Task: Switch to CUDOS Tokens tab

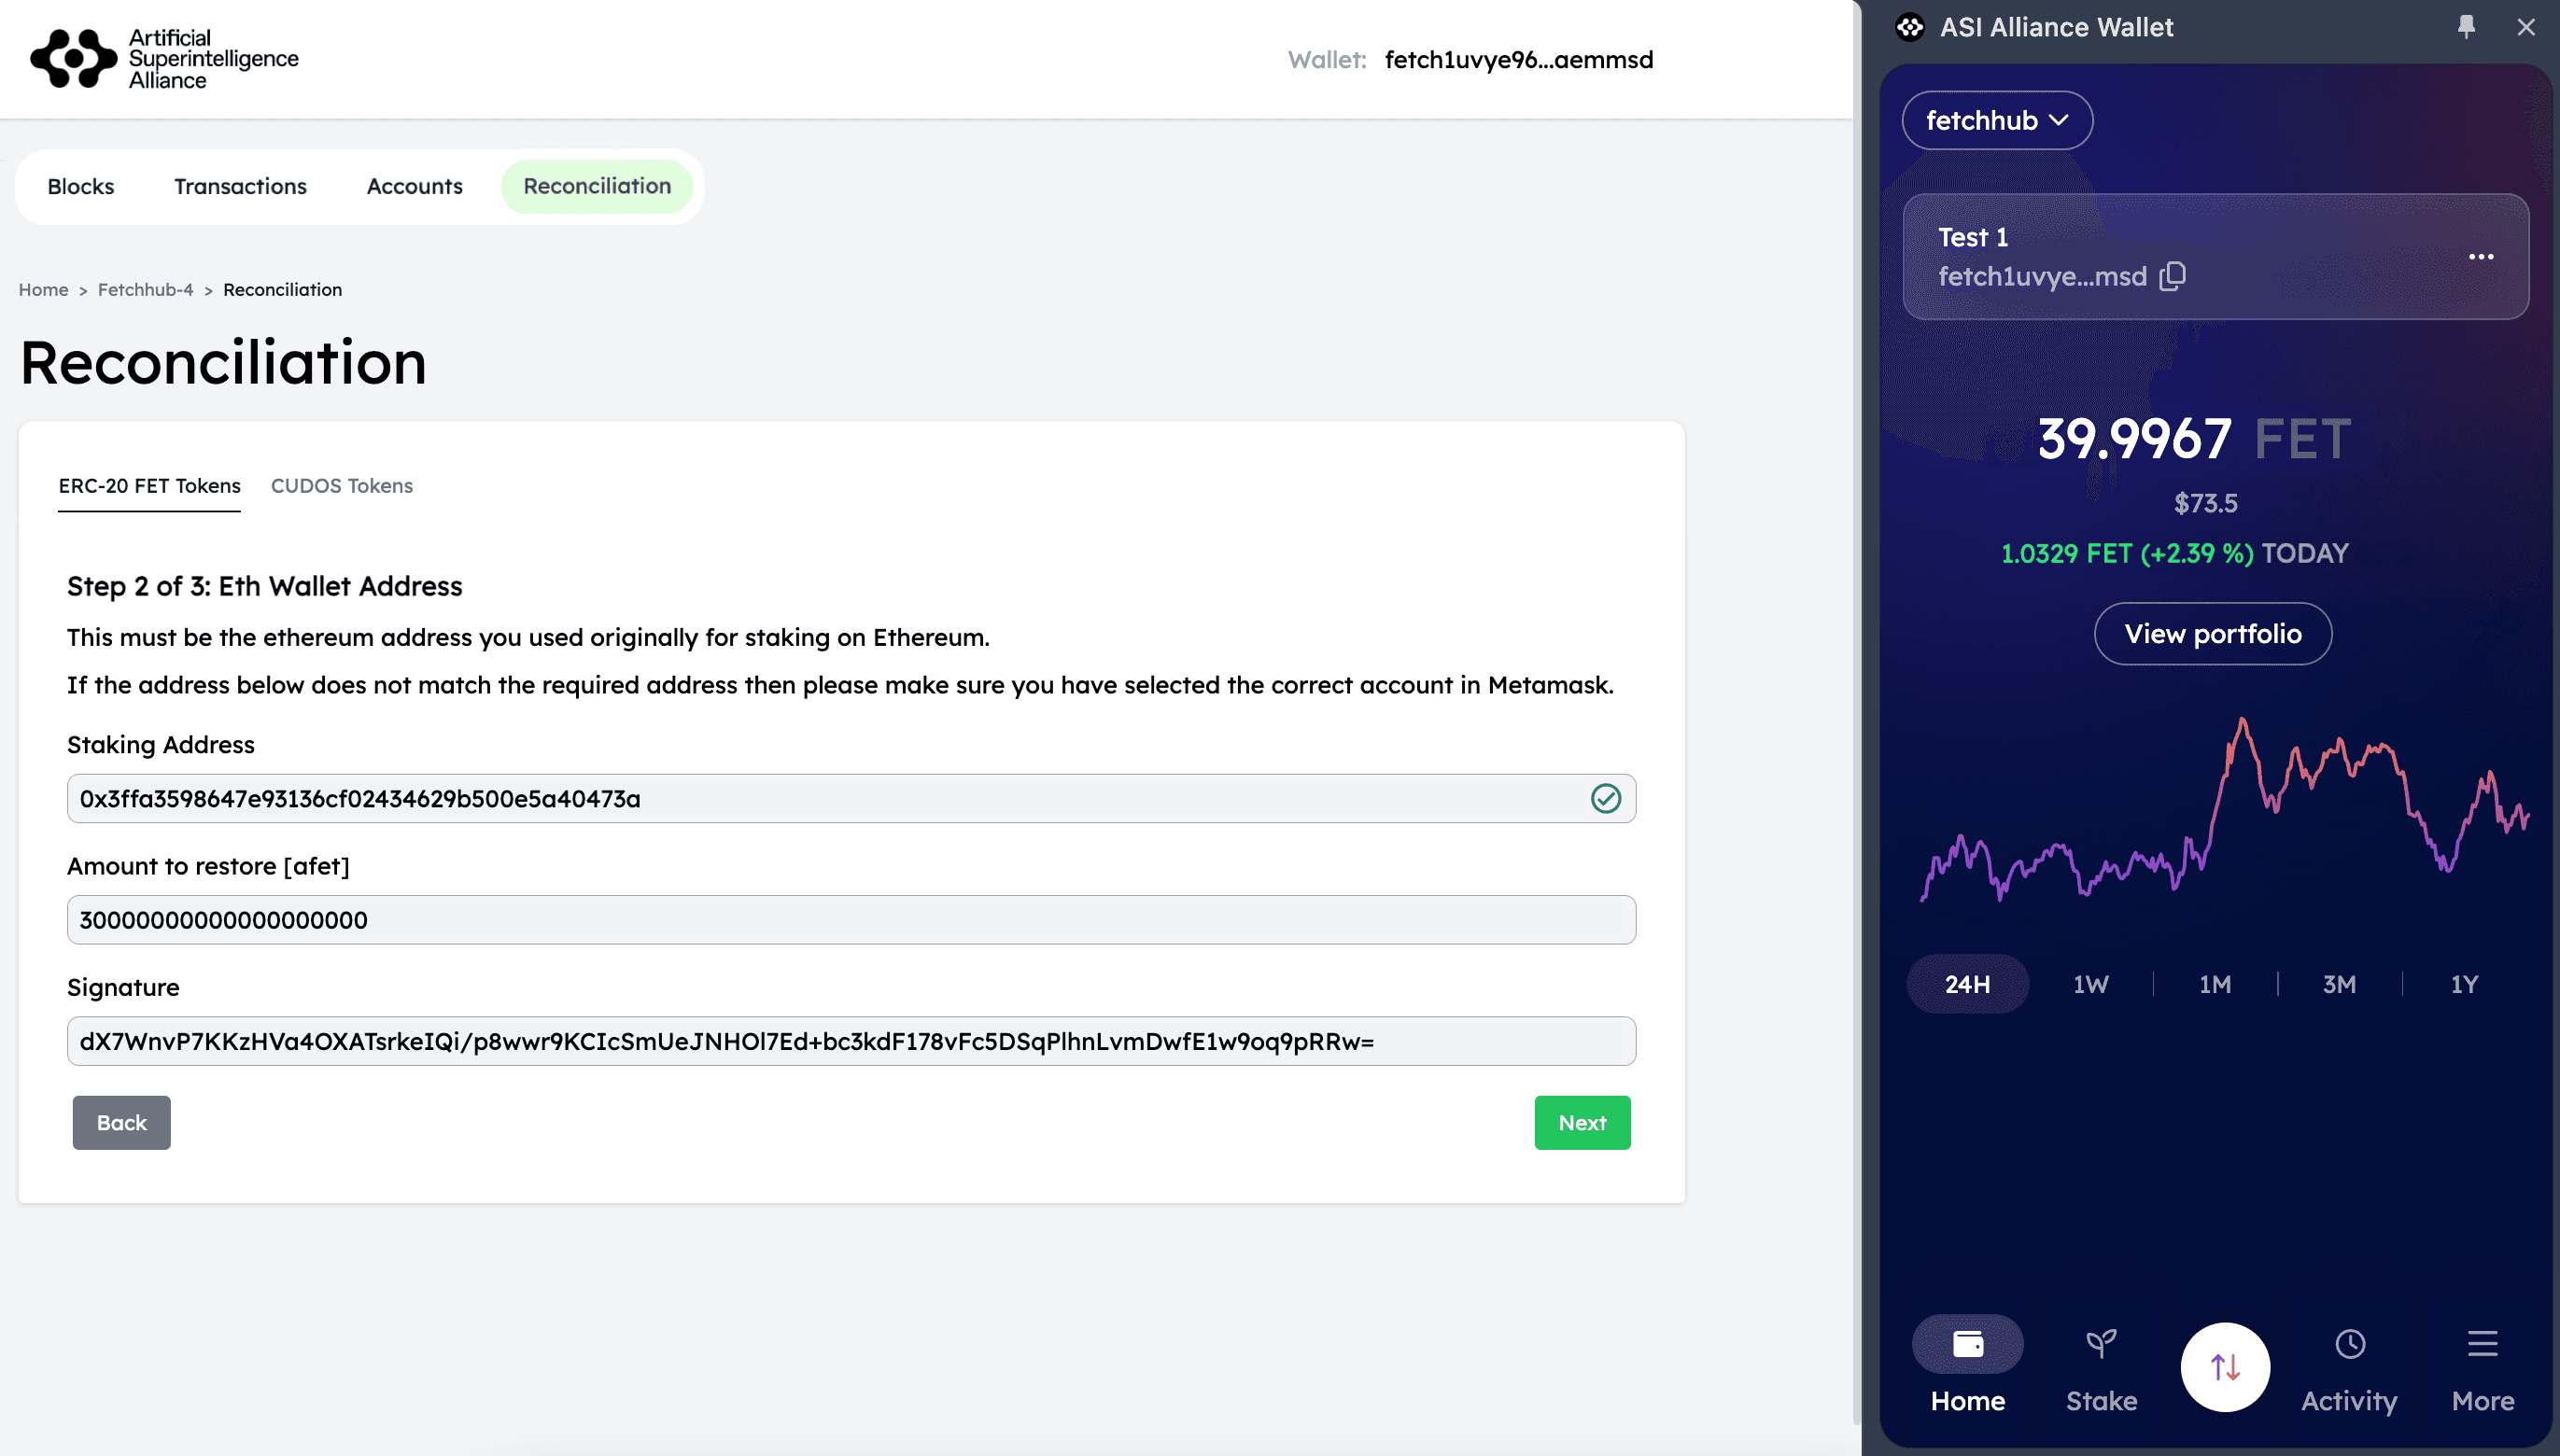Action: (x=341, y=486)
